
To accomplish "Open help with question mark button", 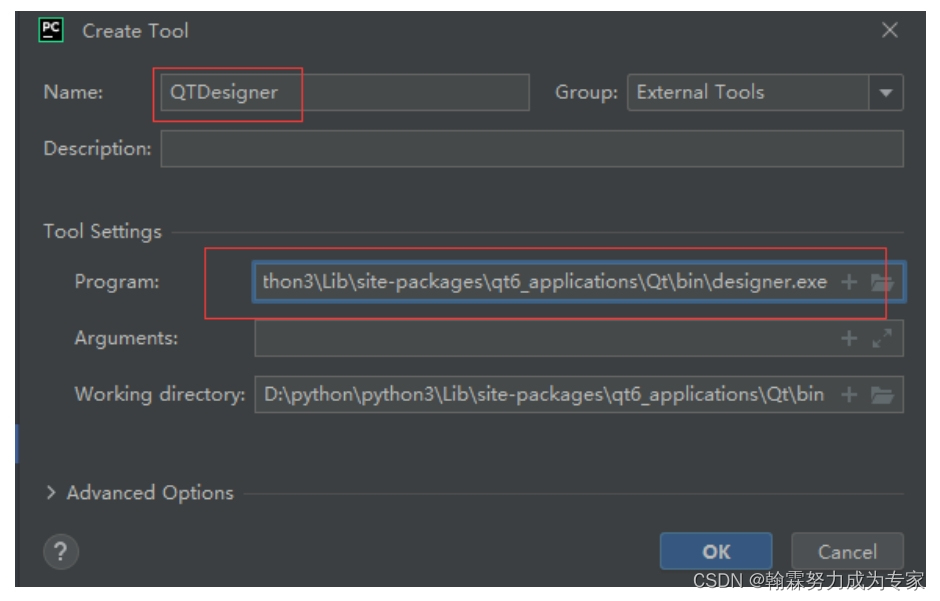I will click(61, 552).
